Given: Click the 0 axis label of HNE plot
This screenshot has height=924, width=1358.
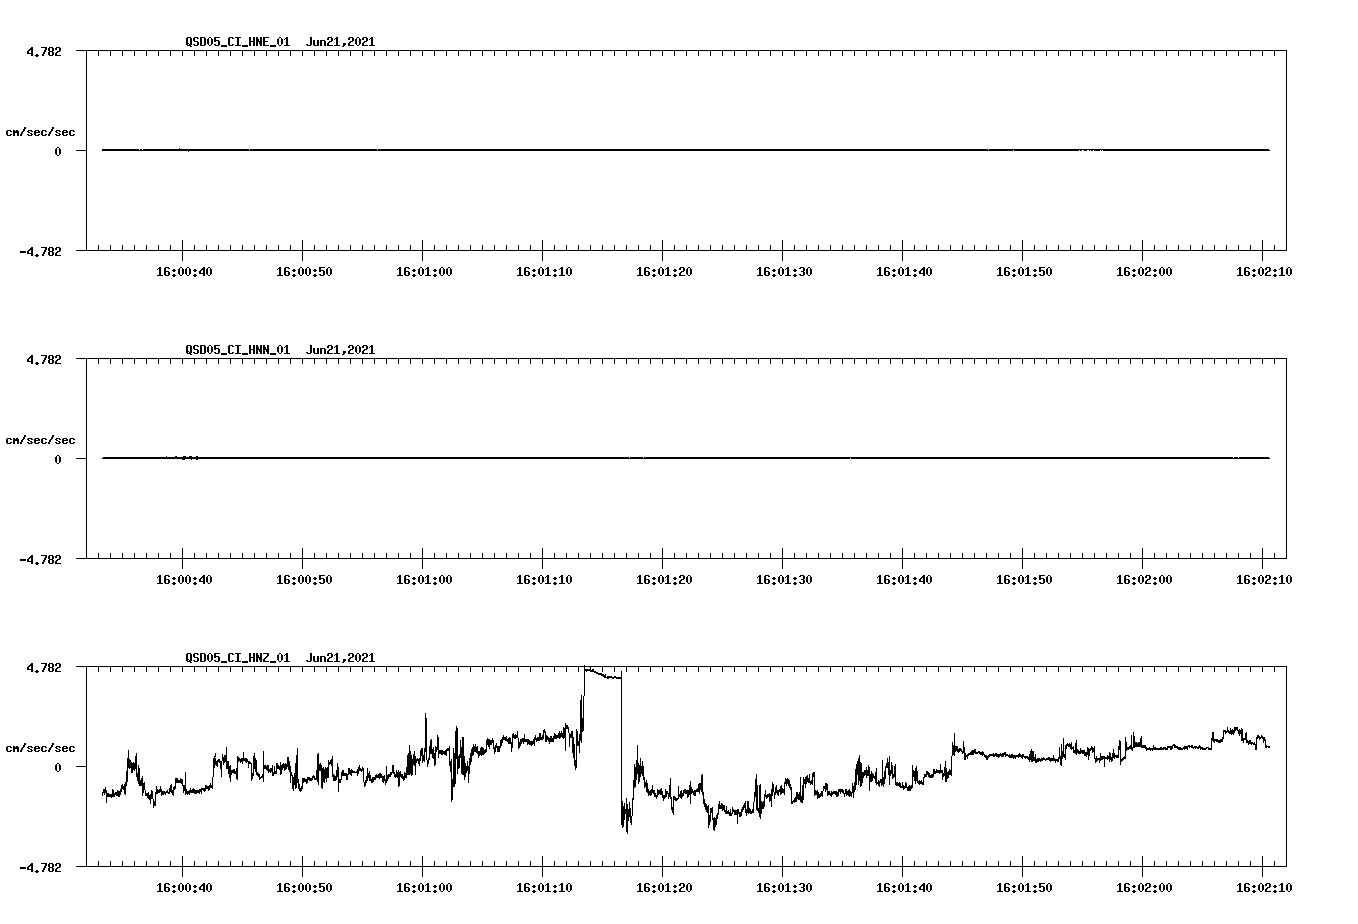Looking at the screenshot, I should (58, 151).
